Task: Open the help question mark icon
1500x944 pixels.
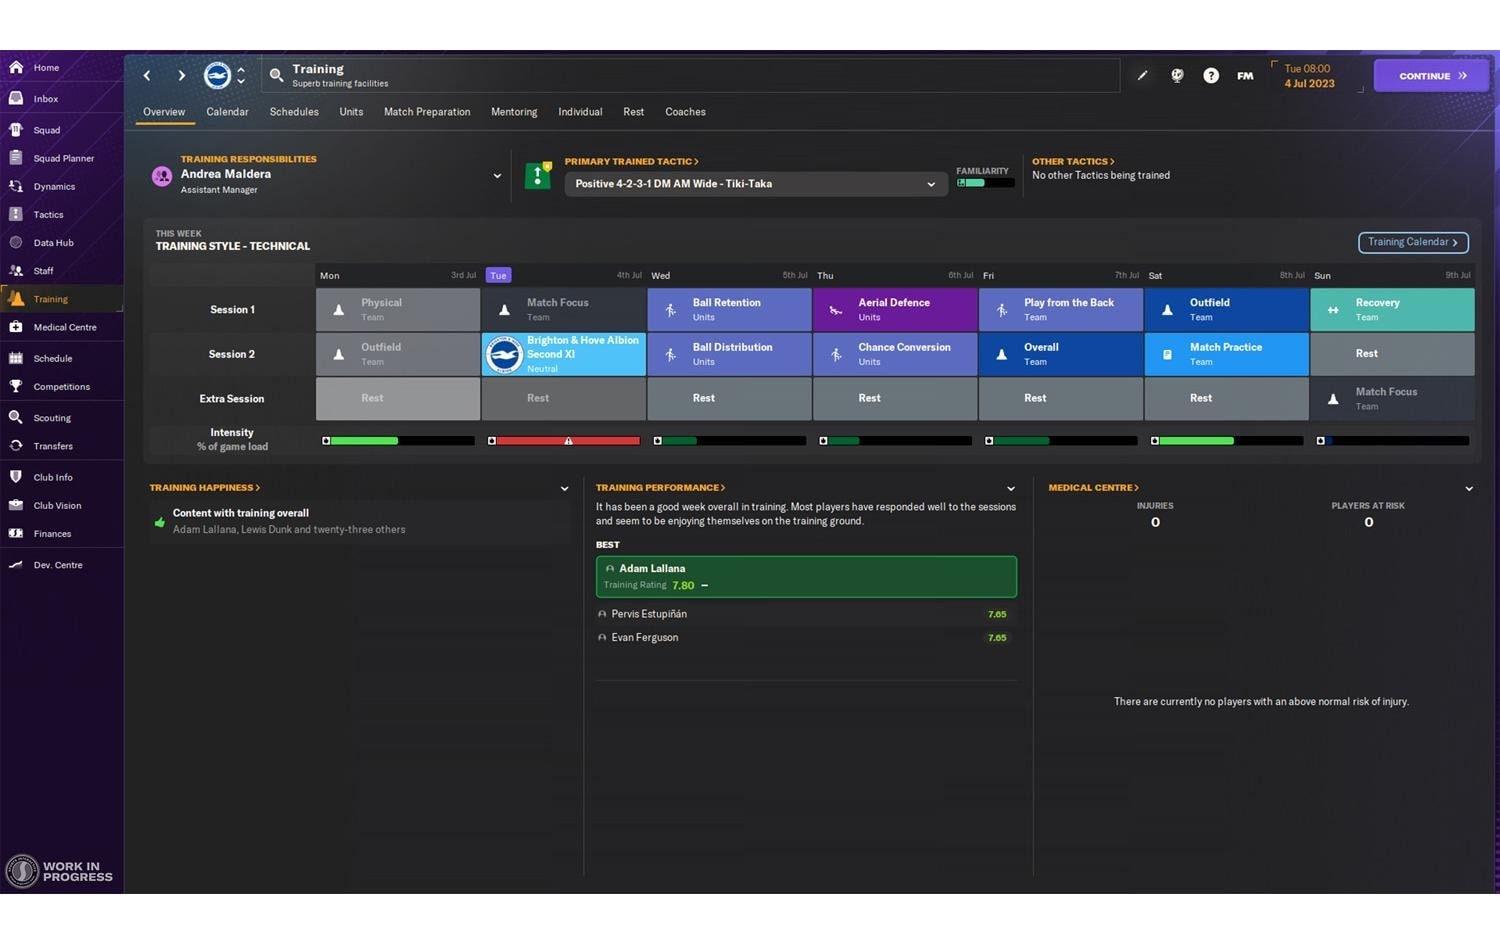Action: pyautogui.click(x=1210, y=76)
